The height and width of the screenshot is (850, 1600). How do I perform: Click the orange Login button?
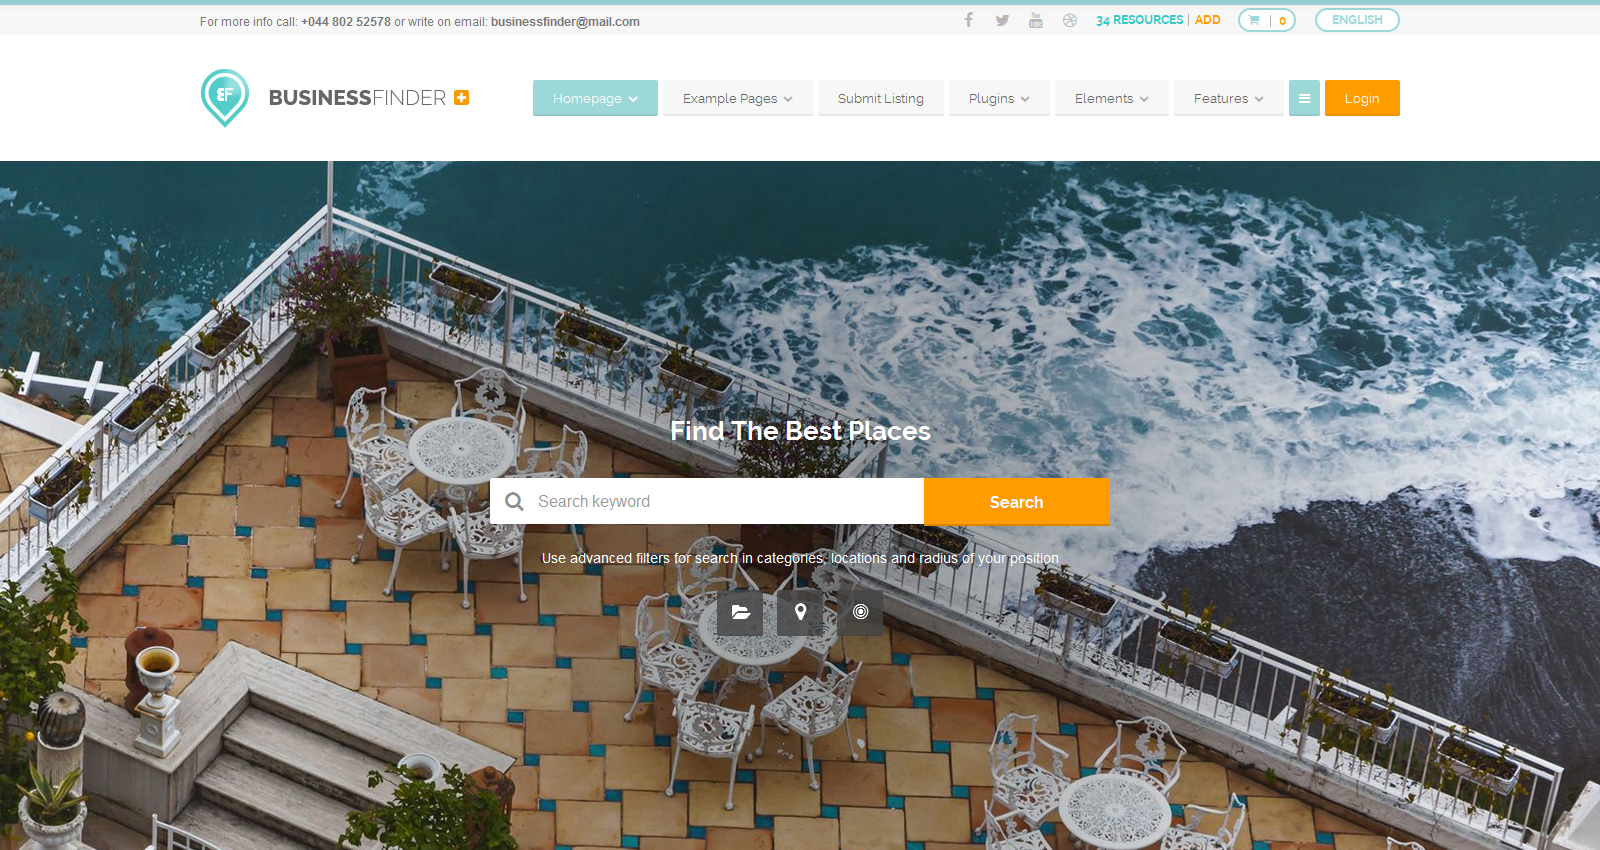(x=1362, y=98)
